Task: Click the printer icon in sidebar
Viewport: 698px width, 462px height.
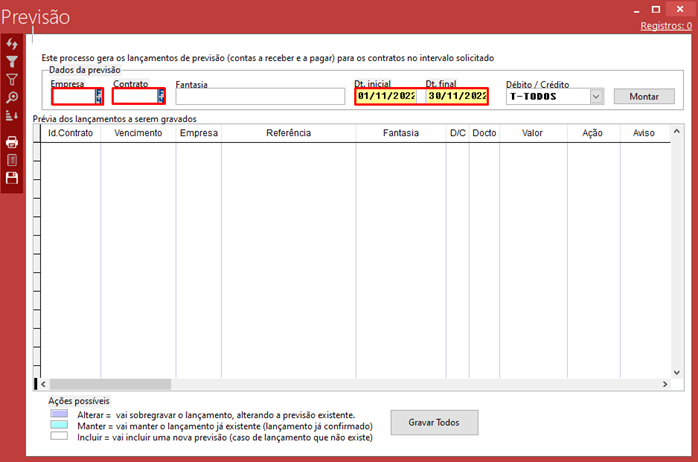Action: (12, 142)
